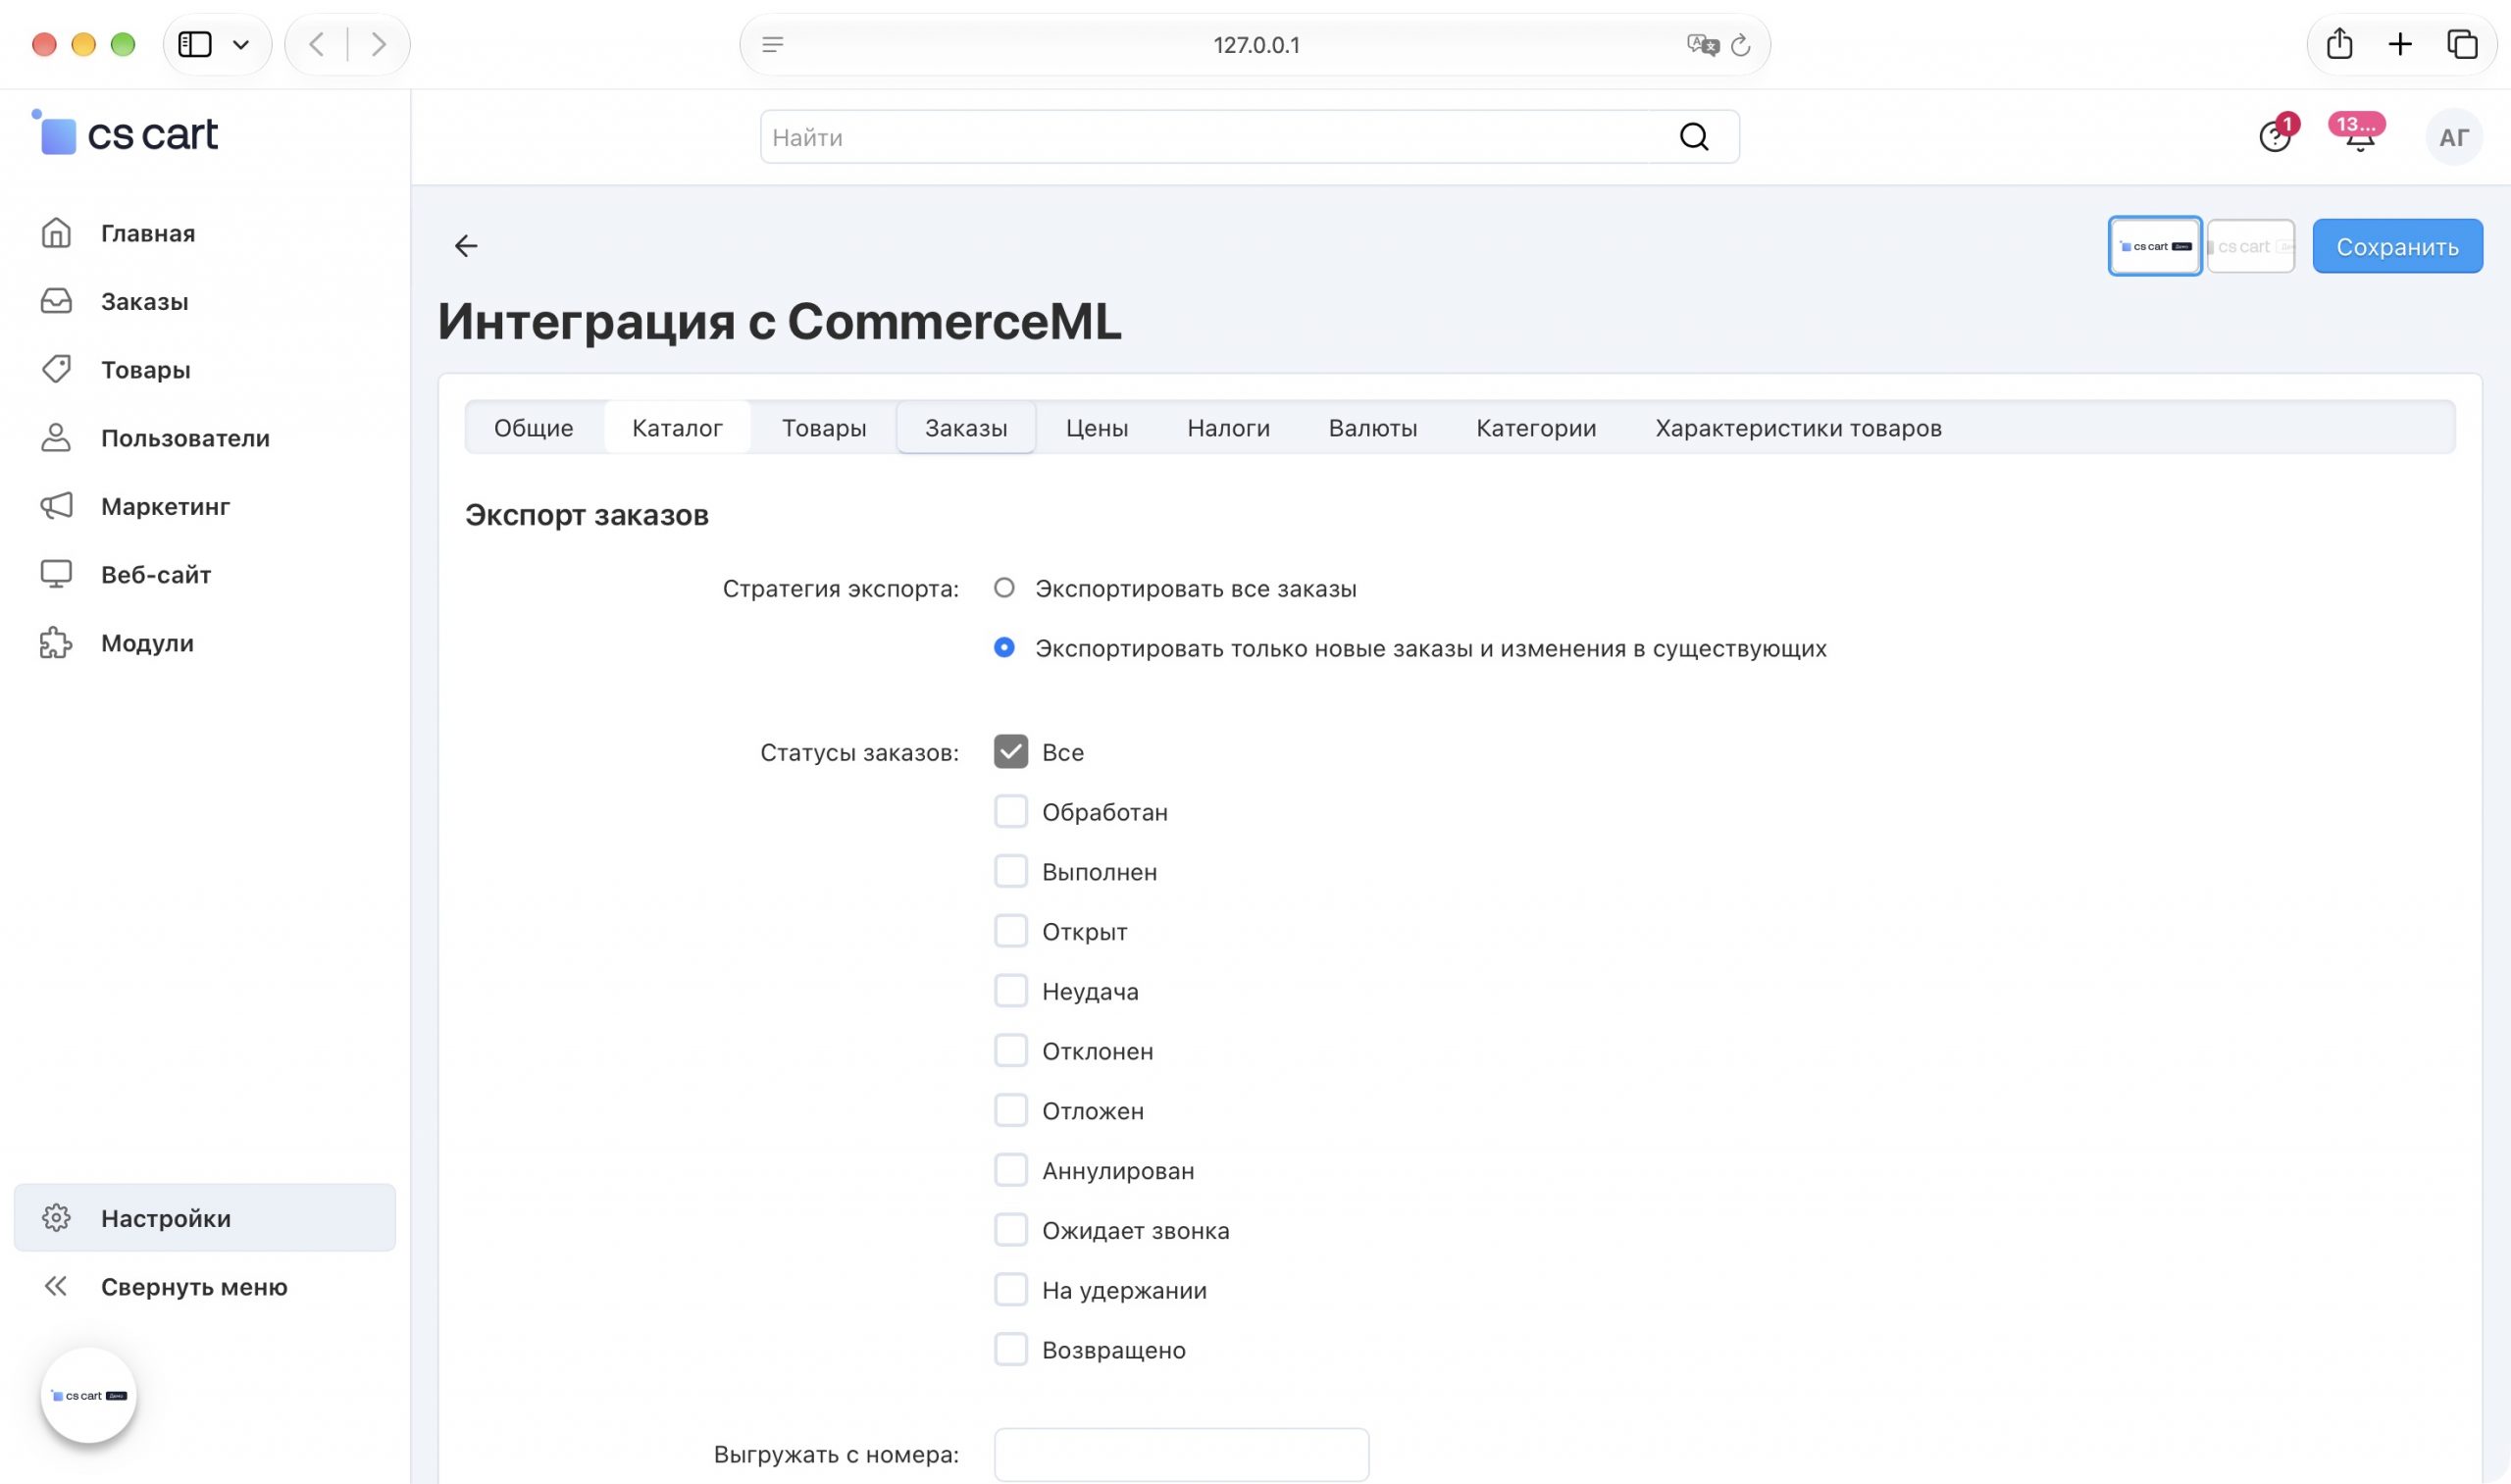This screenshot has height=1484, width=2511.
Task: Switch to the Общие tab
Action: point(534,428)
